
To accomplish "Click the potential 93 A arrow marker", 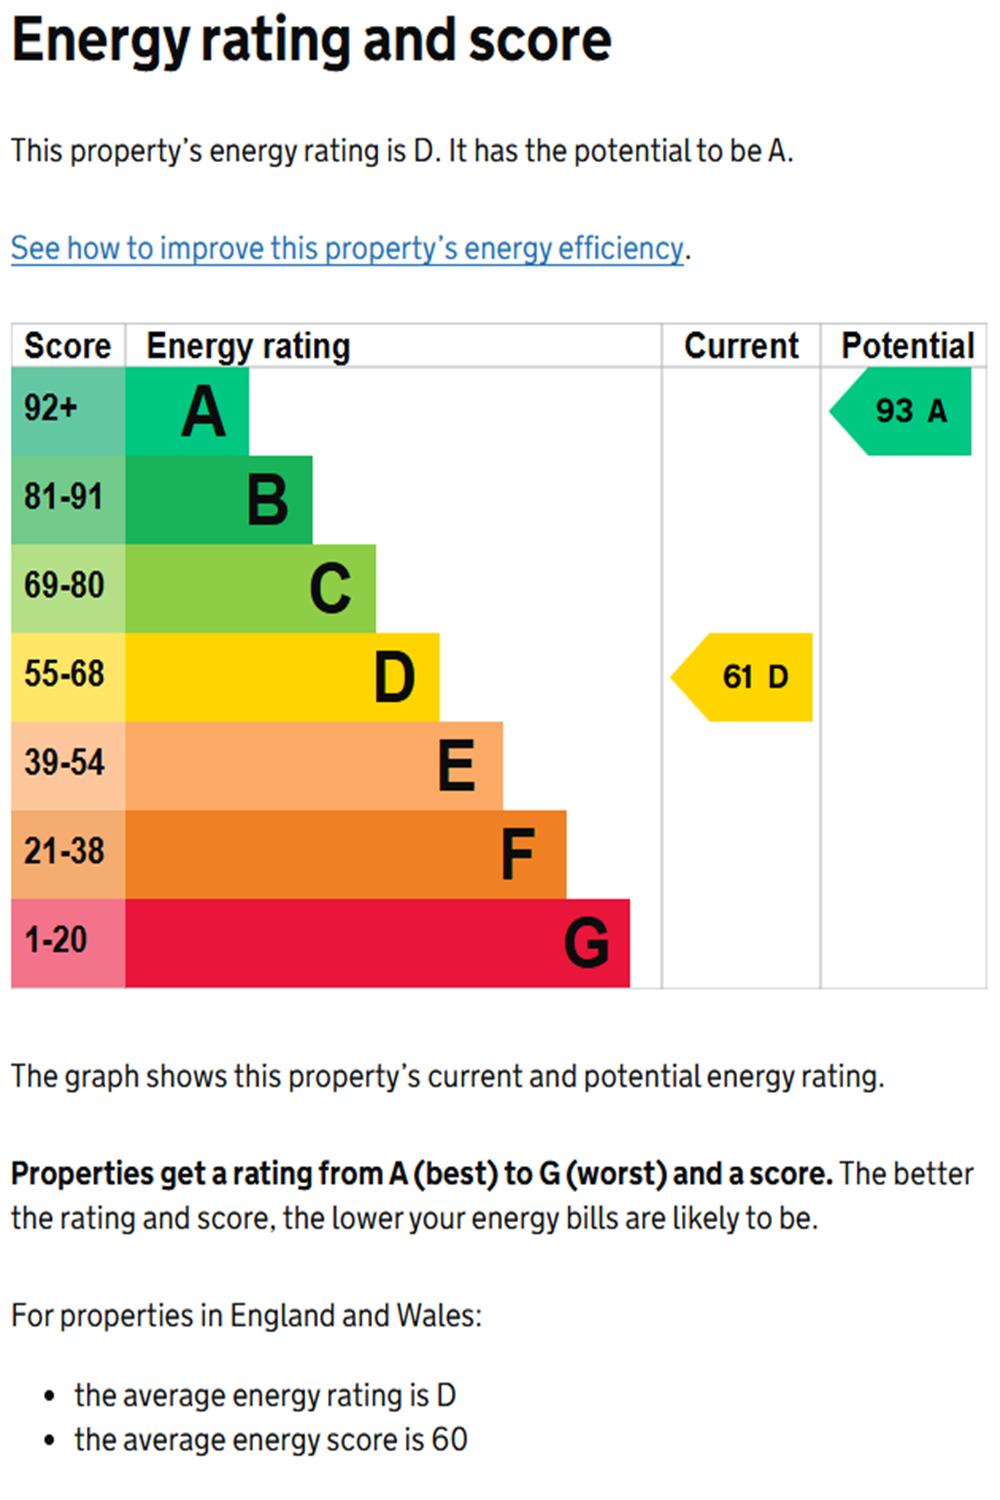I will [904, 411].
